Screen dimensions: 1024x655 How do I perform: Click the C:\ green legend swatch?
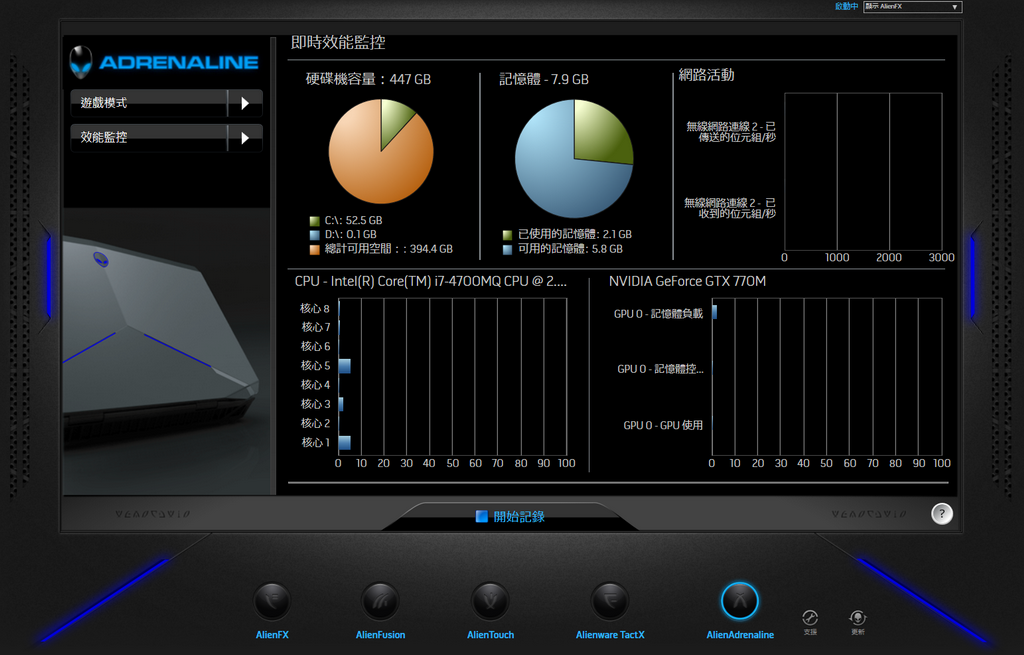(x=315, y=221)
